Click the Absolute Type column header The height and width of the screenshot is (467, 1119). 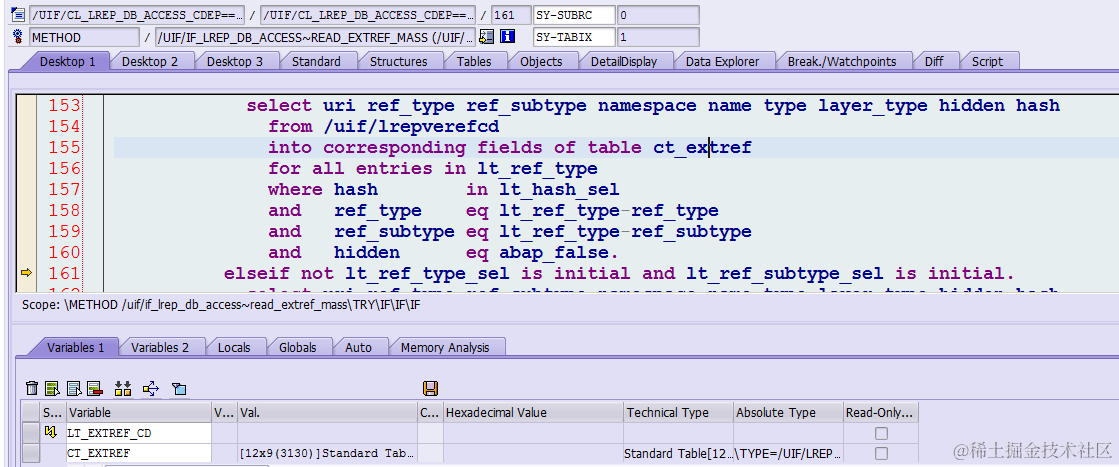click(788, 413)
